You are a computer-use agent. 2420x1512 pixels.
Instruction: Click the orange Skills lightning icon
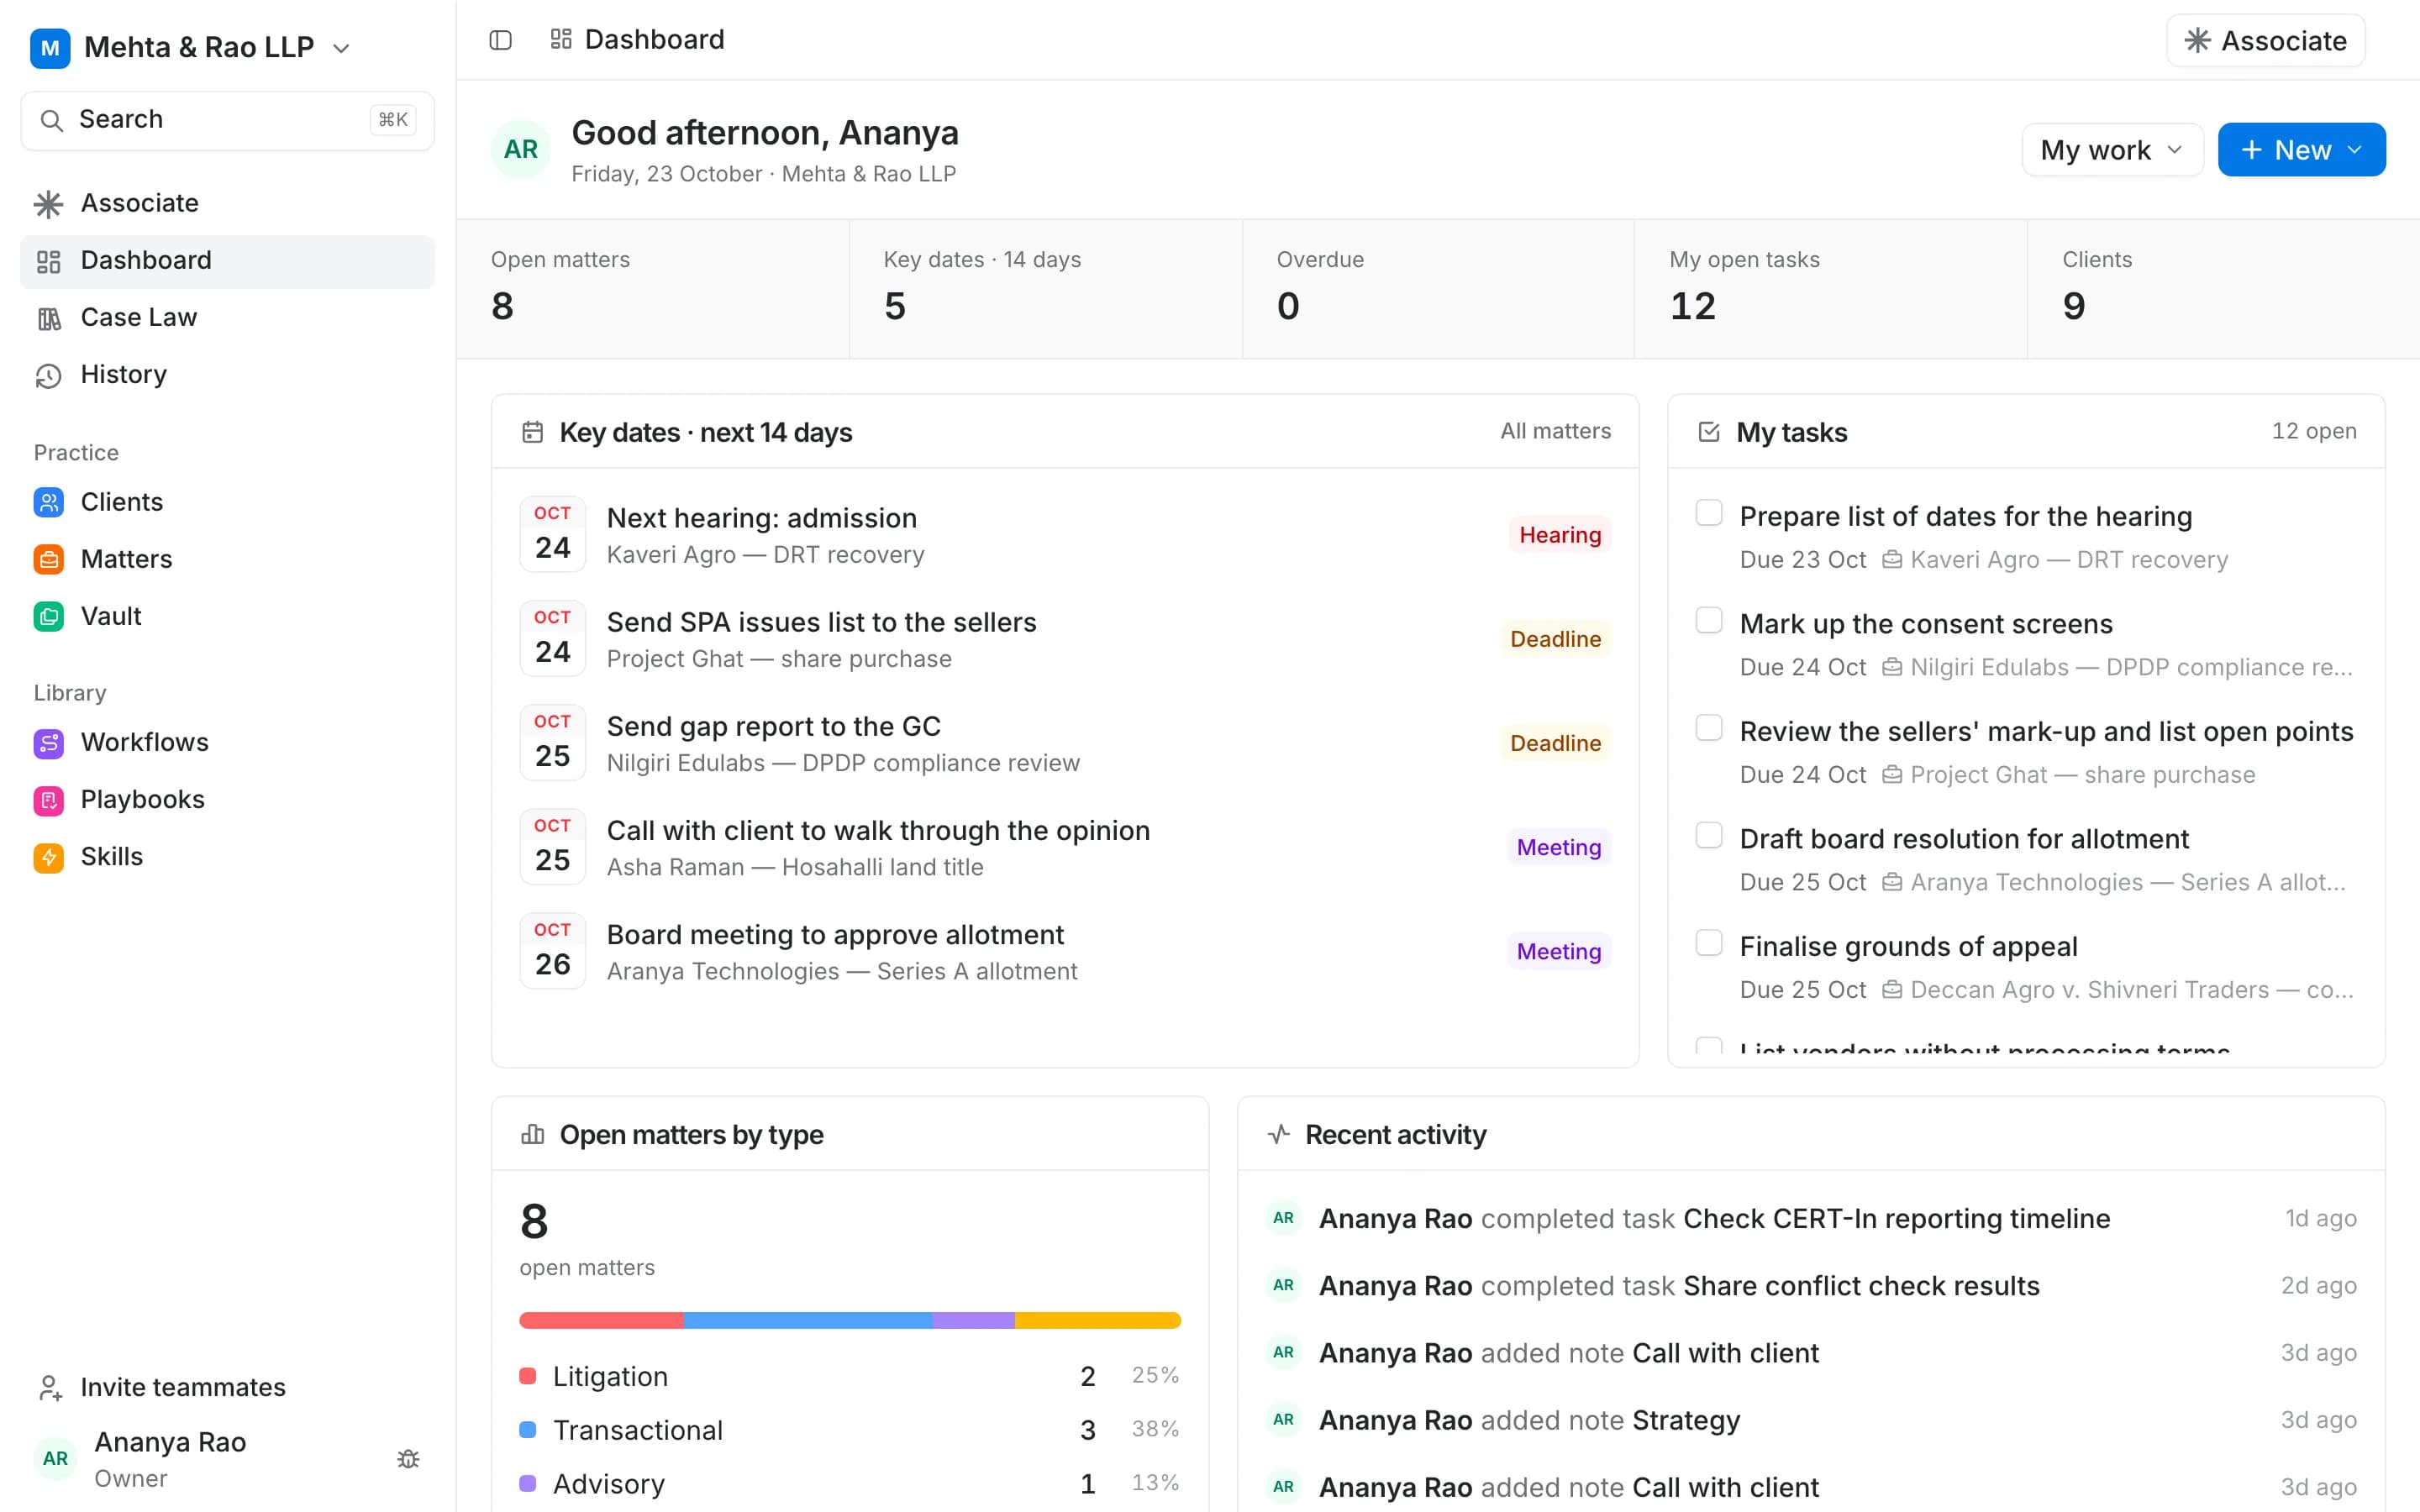[x=48, y=857]
